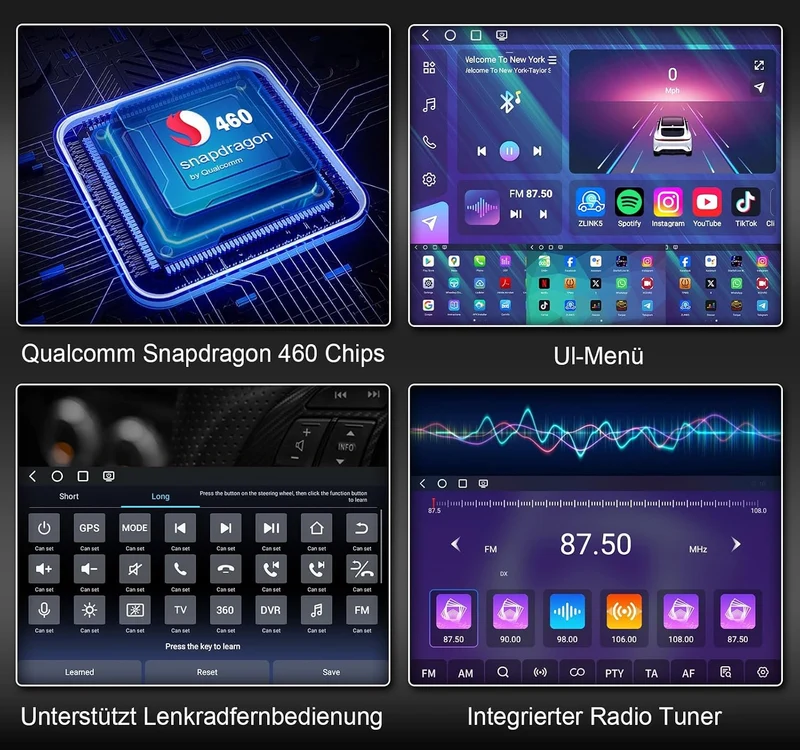
Task: Open the music note sidebar icon in UI menu
Action: 430,105
